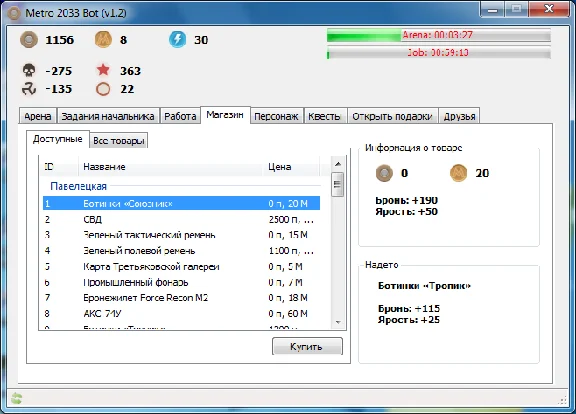Open the Арена tab
This screenshot has height=414, width=576.
37,116
